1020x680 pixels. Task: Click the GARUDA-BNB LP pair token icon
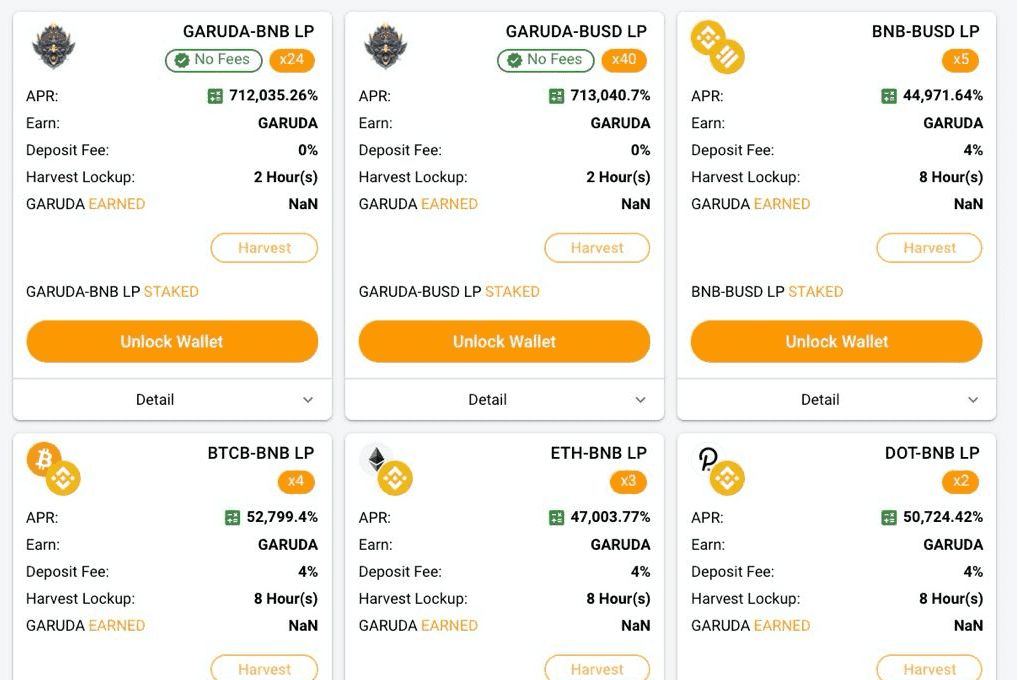(x=53, y=45)
